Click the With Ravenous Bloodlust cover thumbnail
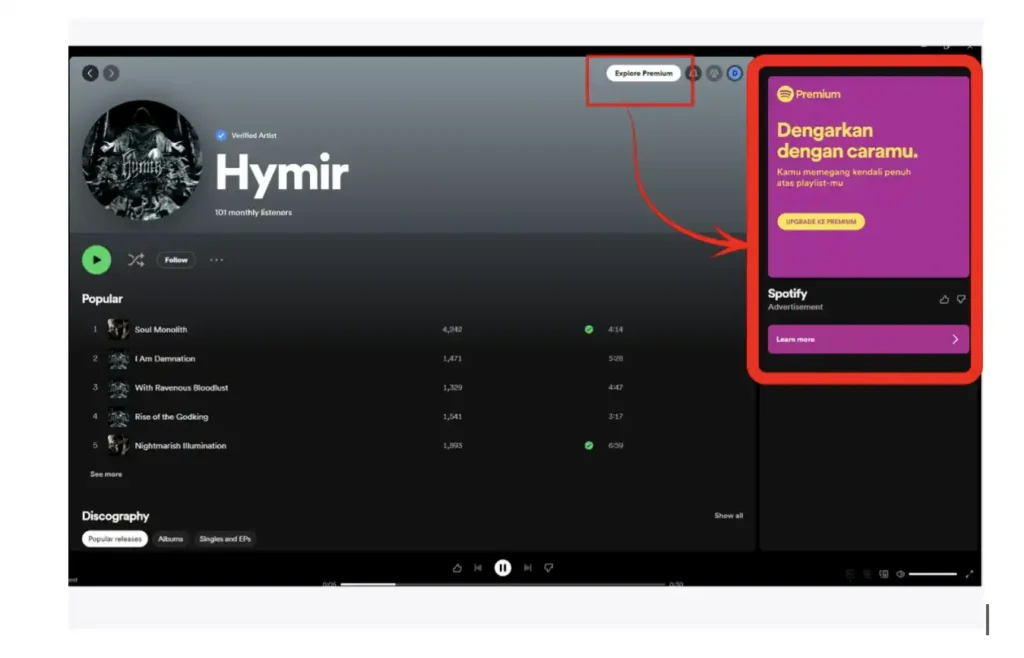The width and height of the screenshot is (1024, 658). [x=118, y=388]
